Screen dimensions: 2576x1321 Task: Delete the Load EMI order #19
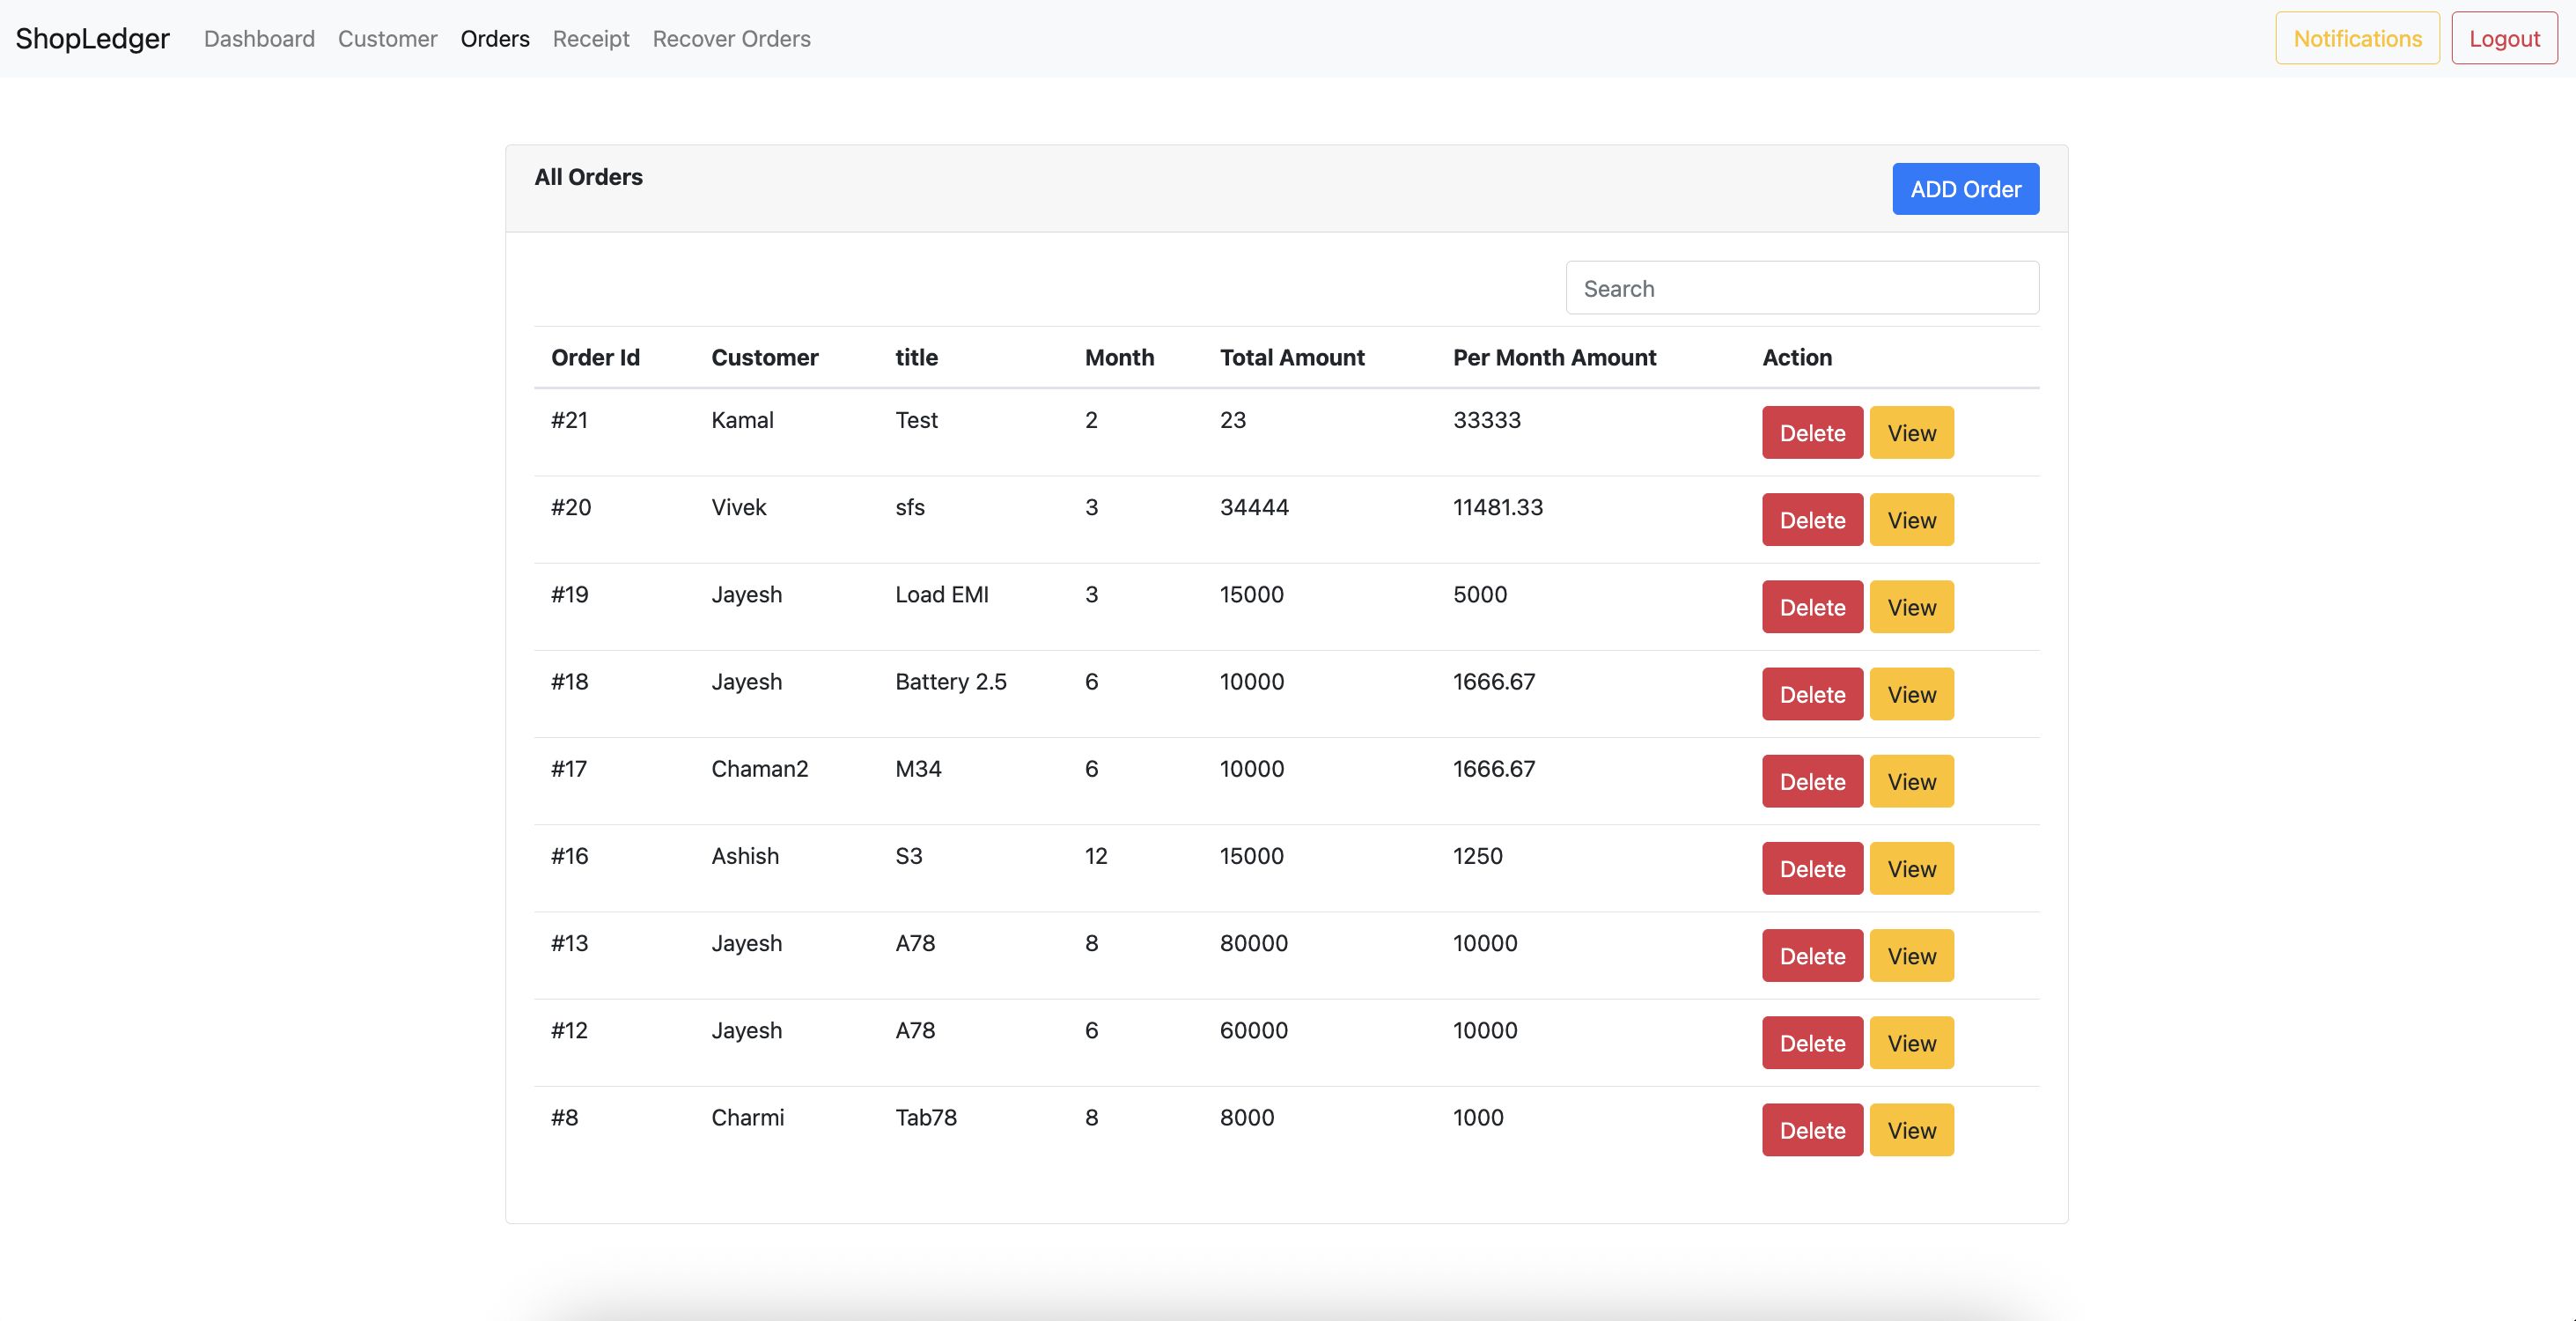point(1812,607)
